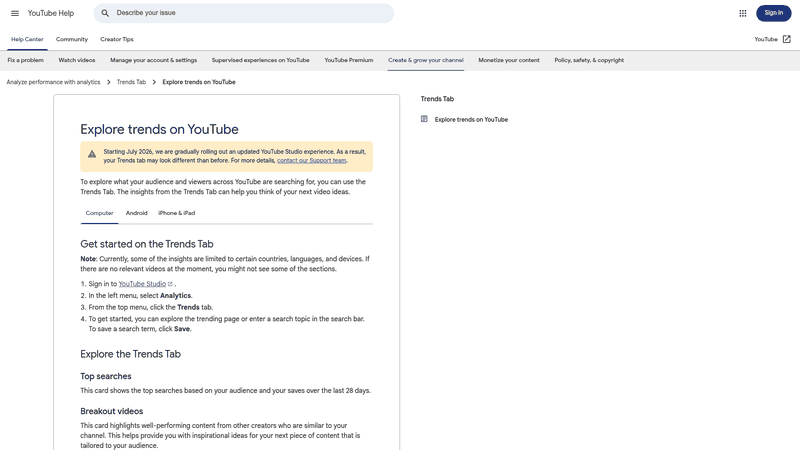Go to YouTube Help home title
The height and width of the screenshot is (450, 800).
[51, 13]
